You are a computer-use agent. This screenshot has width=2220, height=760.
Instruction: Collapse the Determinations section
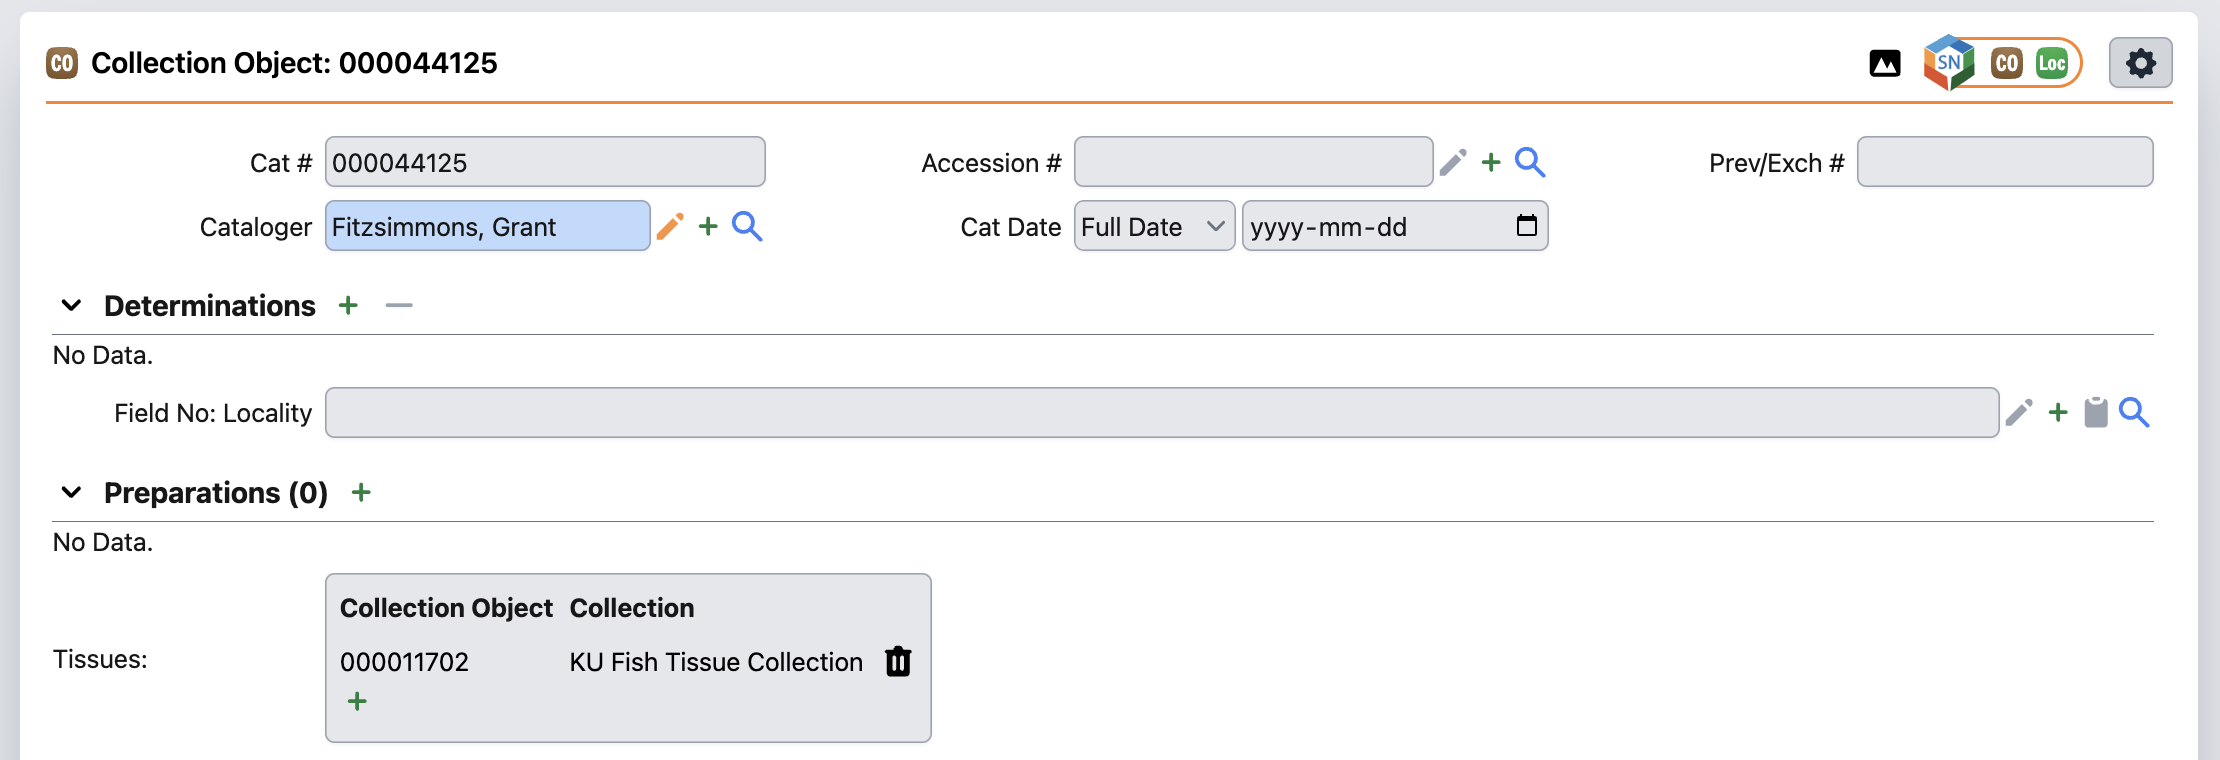71,306
